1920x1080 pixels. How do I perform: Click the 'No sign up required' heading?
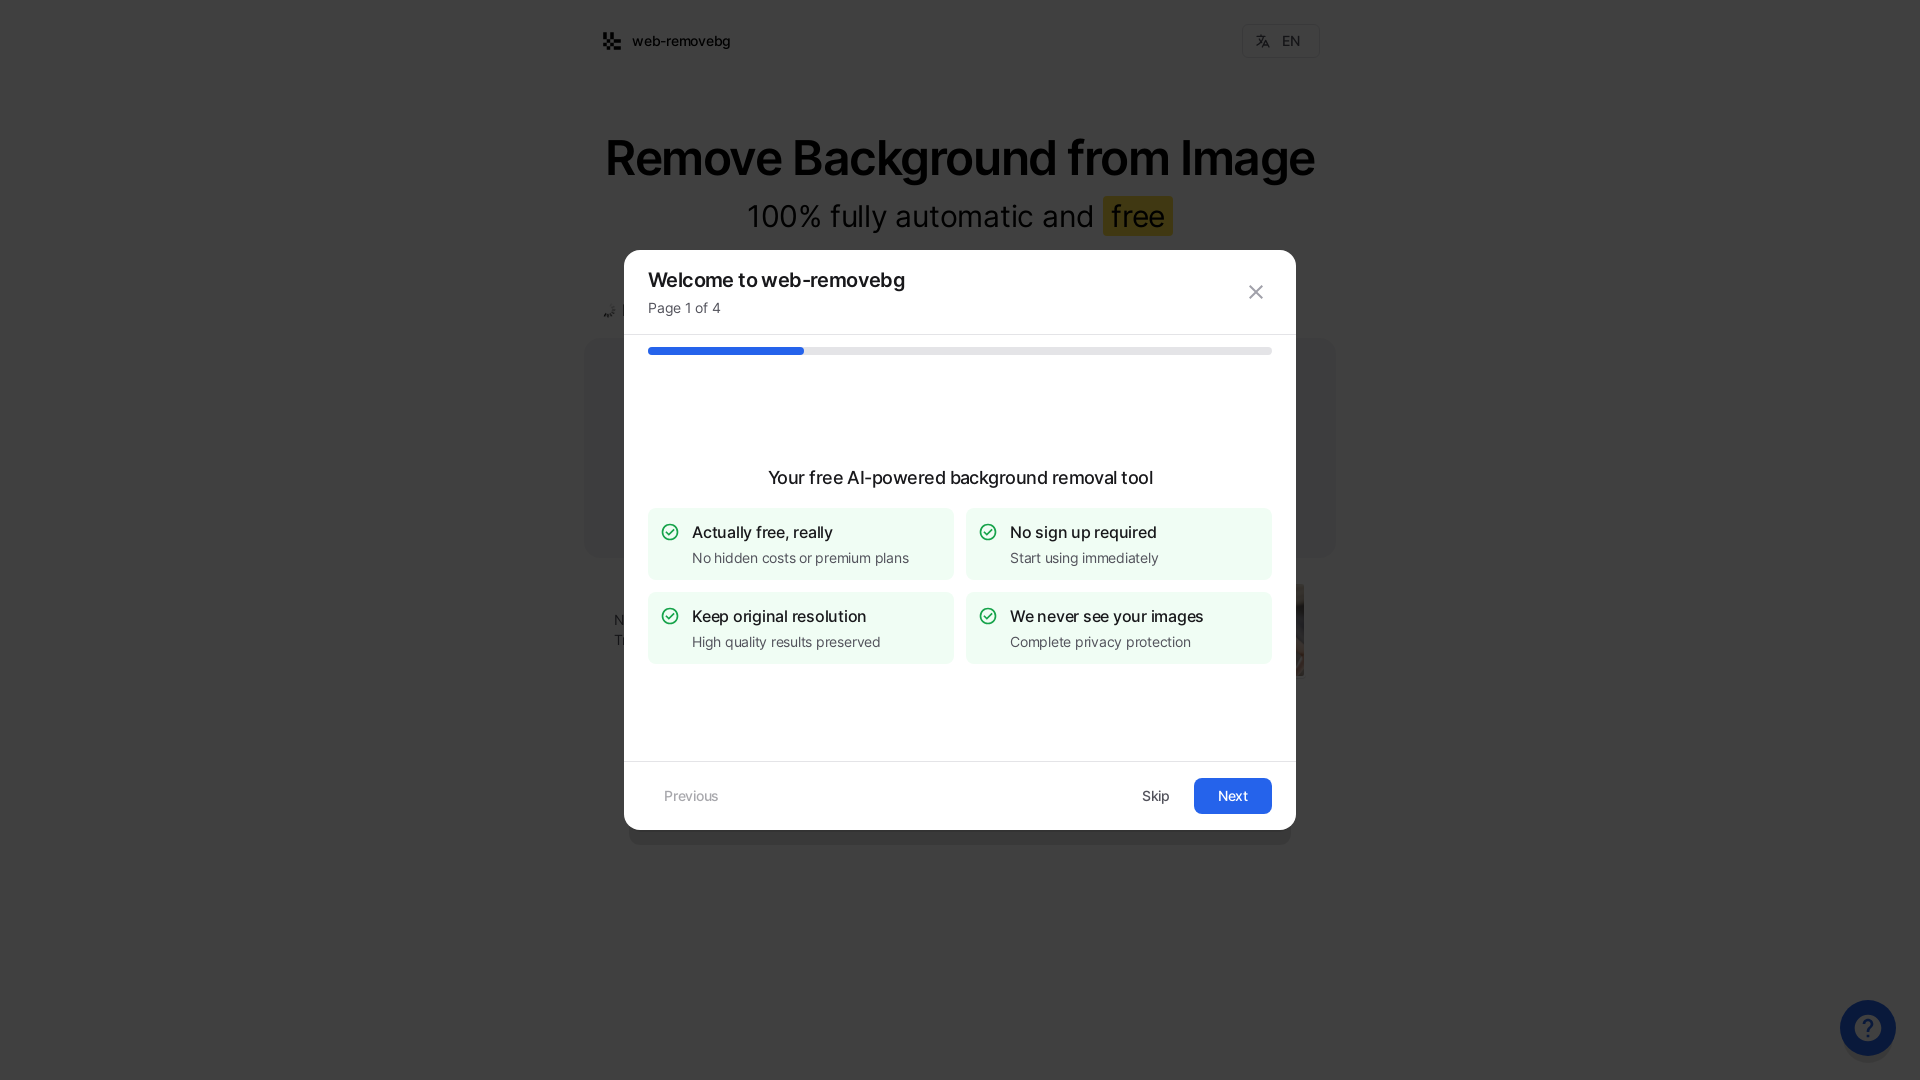(1083, 532)
